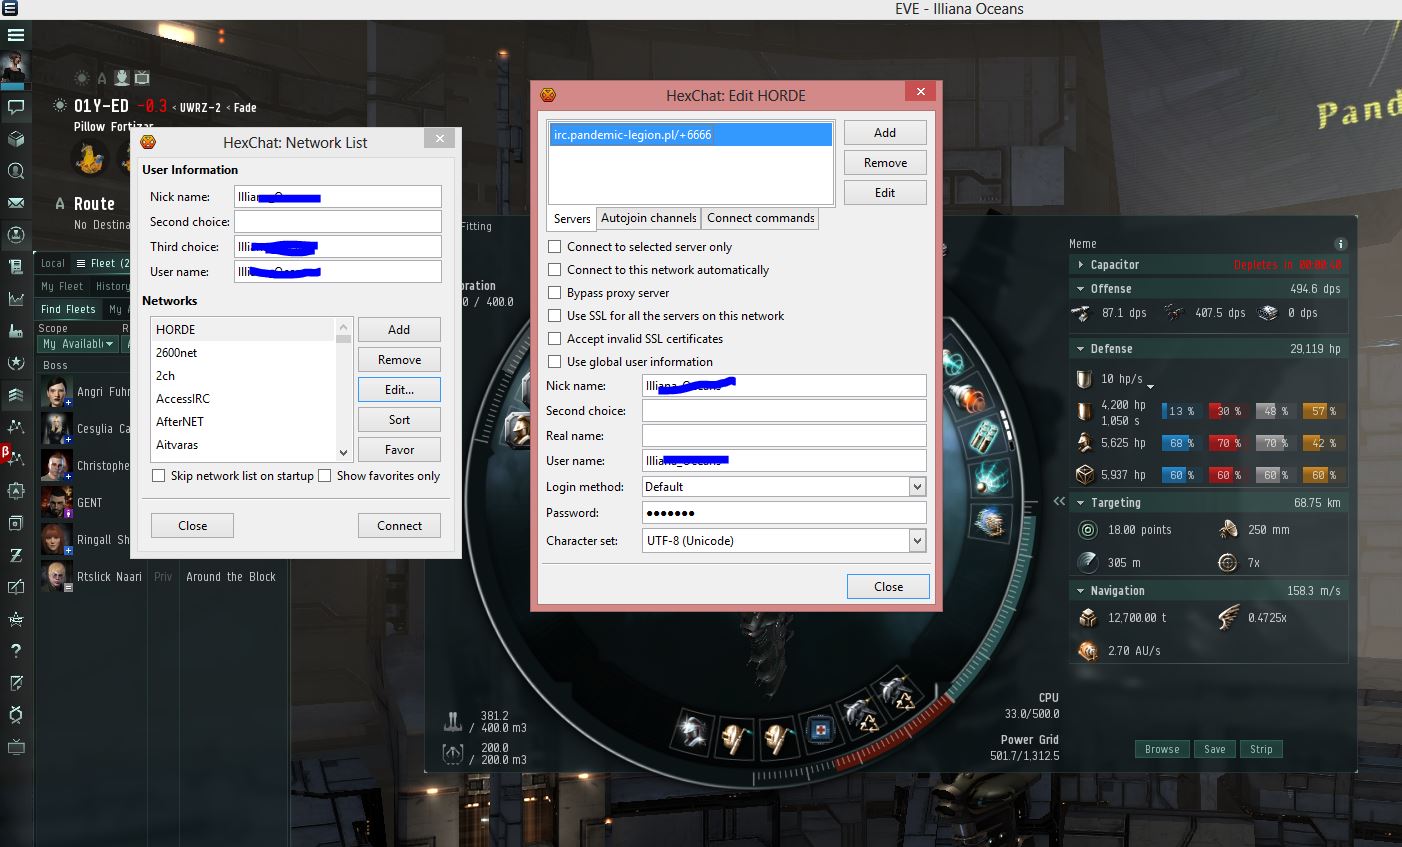The height and width of the screenshot is (847, 1402).
Task: Open the star badge icon in EVE sidebar
Action: [16, 362]
